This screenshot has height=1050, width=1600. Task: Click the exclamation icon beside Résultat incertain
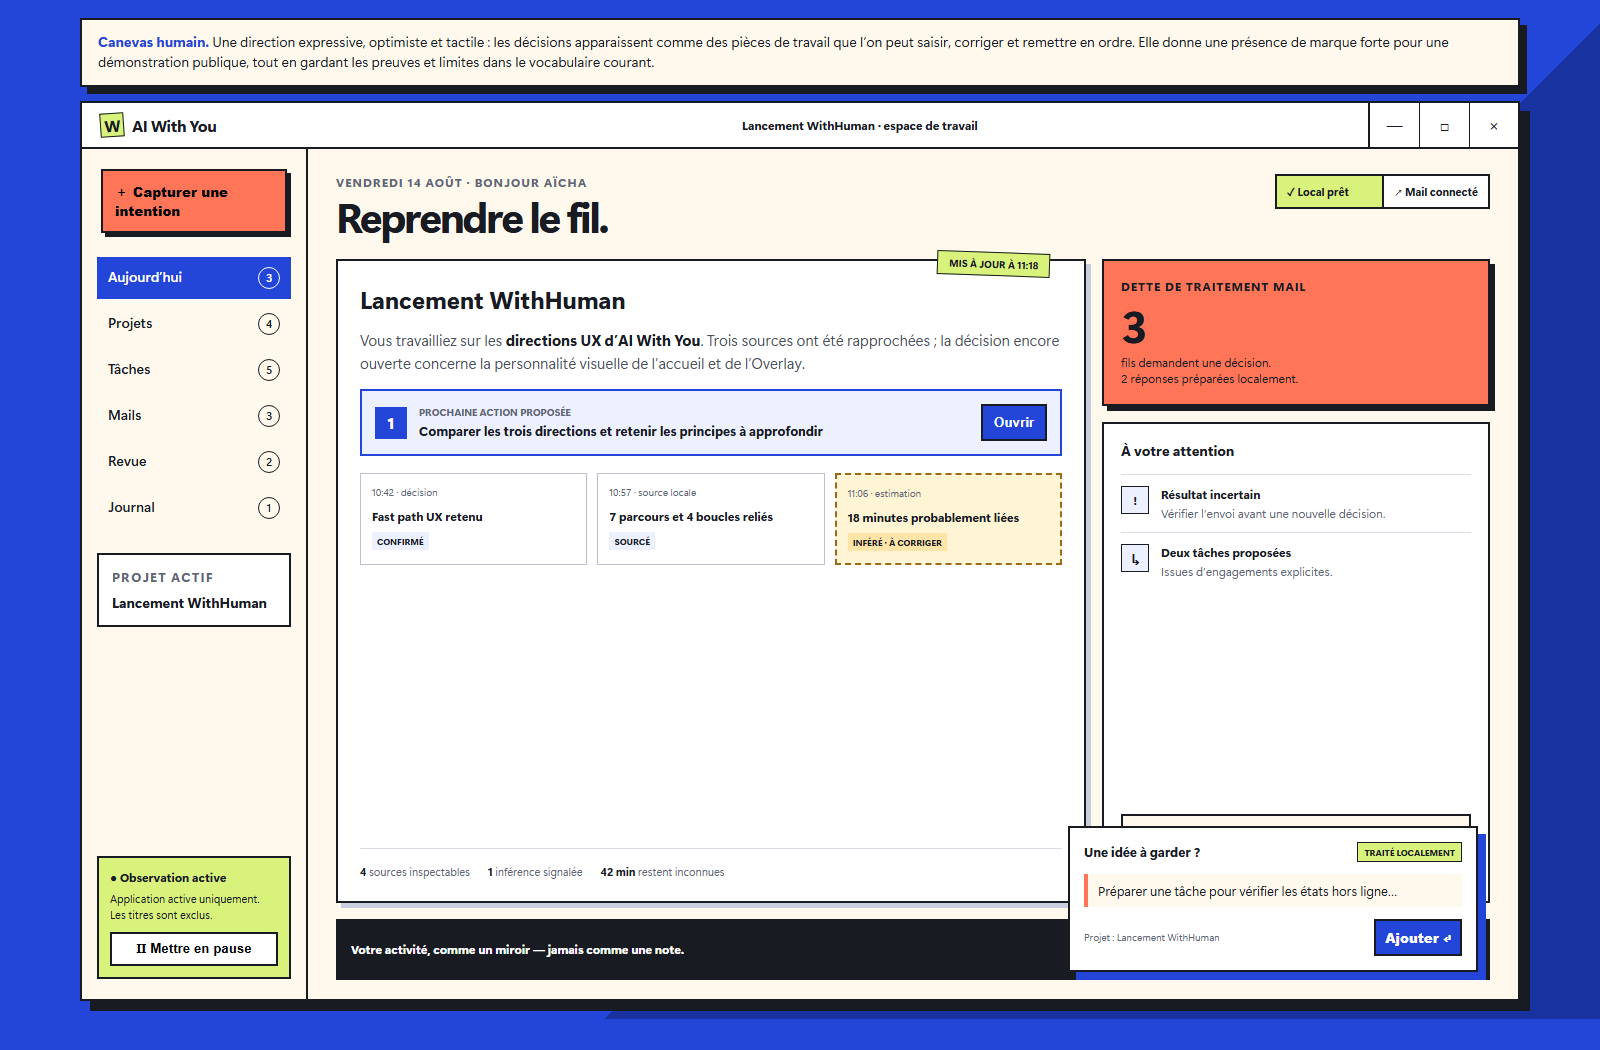coord(1135,500)
